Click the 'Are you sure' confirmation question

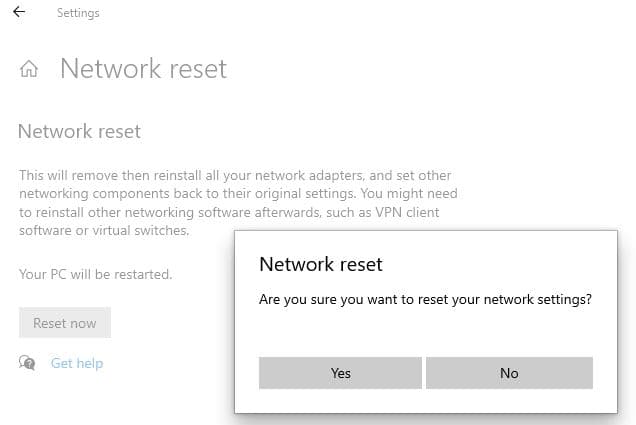(425, 299)
